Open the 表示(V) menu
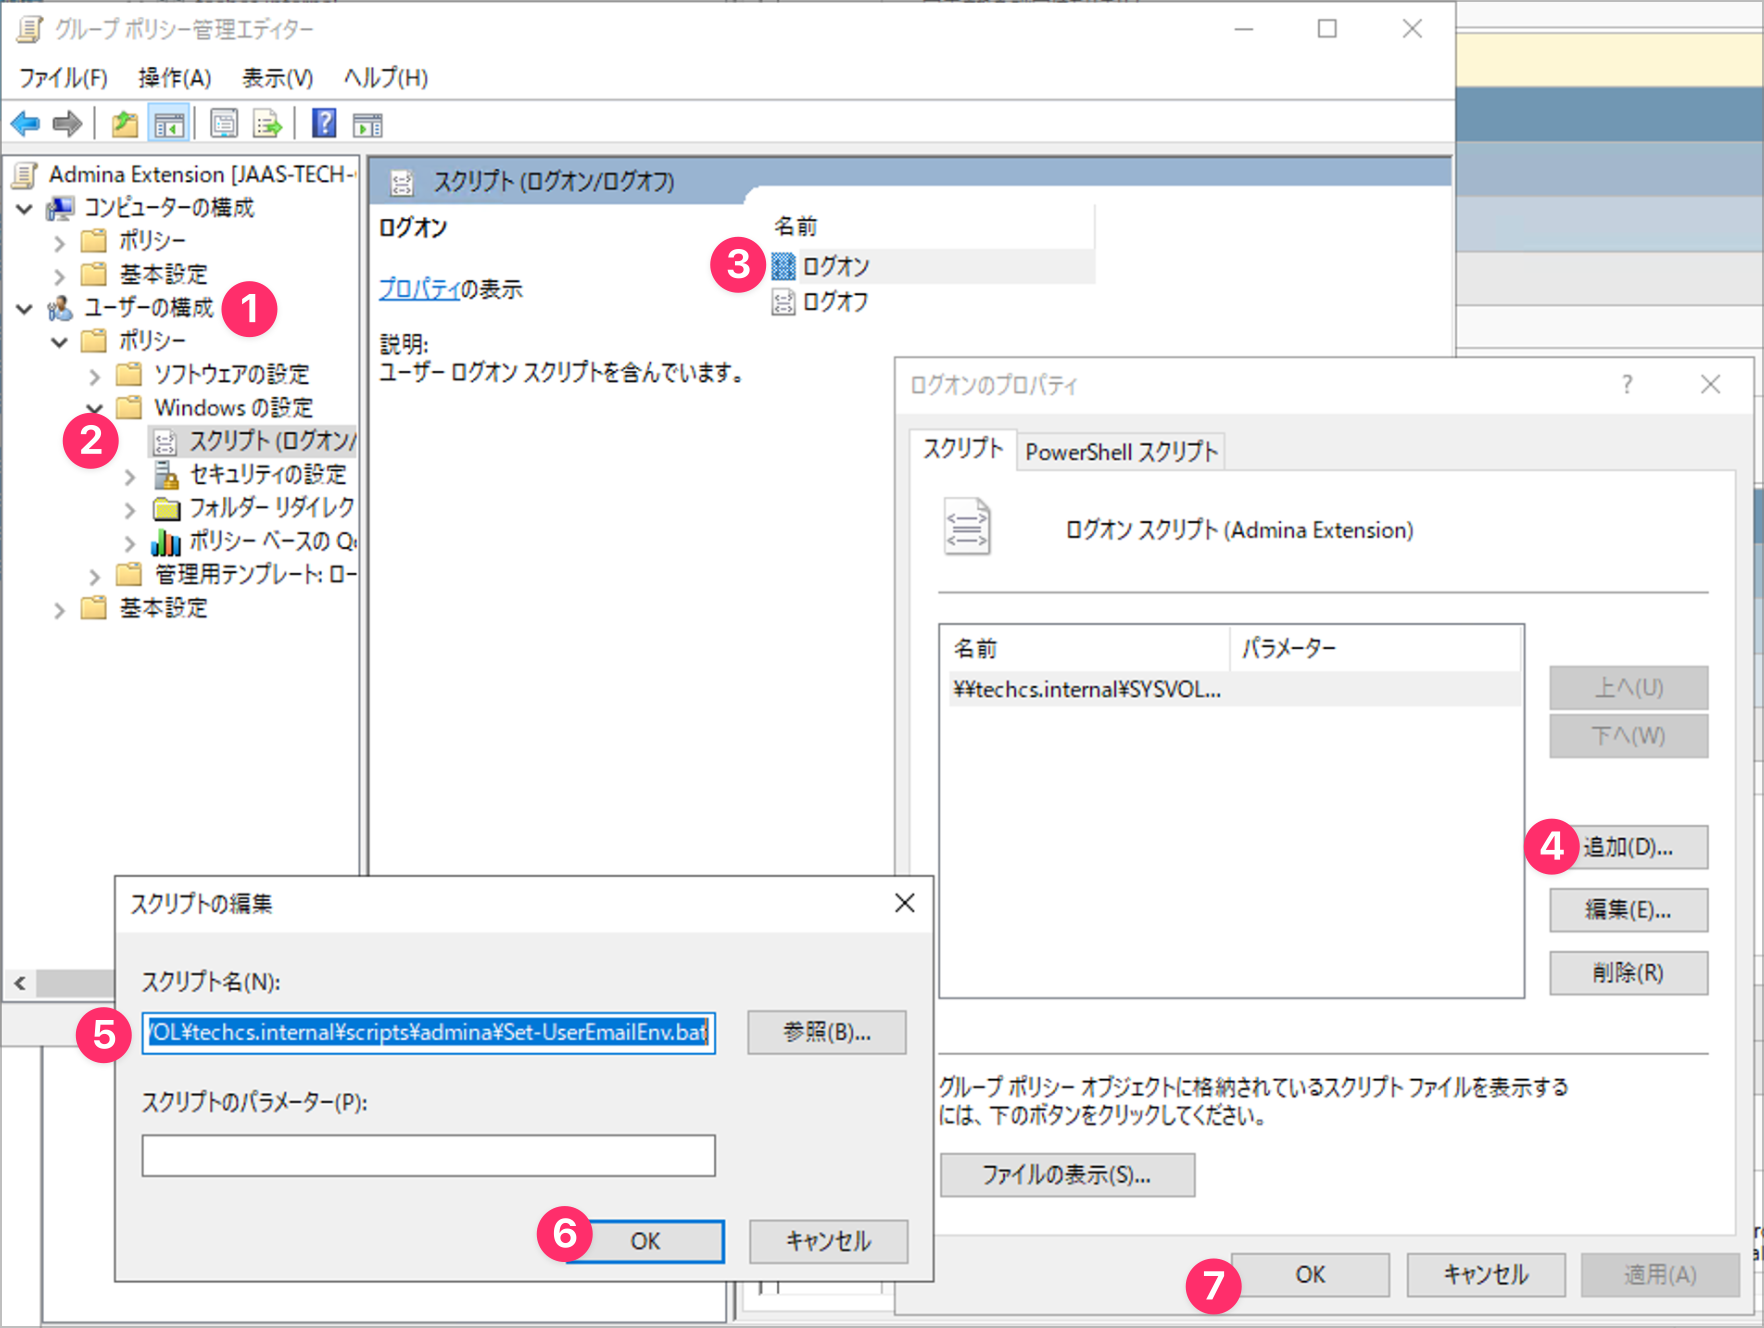This screenshot has width=1764, height=1328. click(x=278, y=78)
